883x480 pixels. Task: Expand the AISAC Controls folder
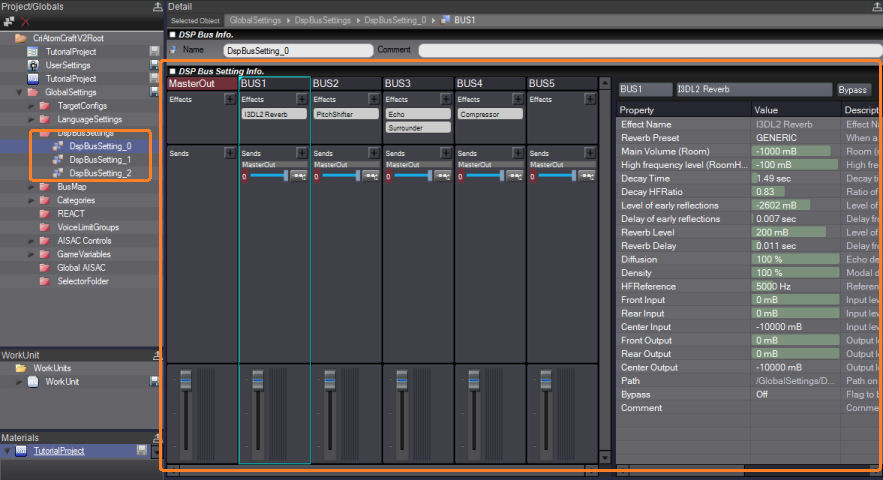[32, 241]
